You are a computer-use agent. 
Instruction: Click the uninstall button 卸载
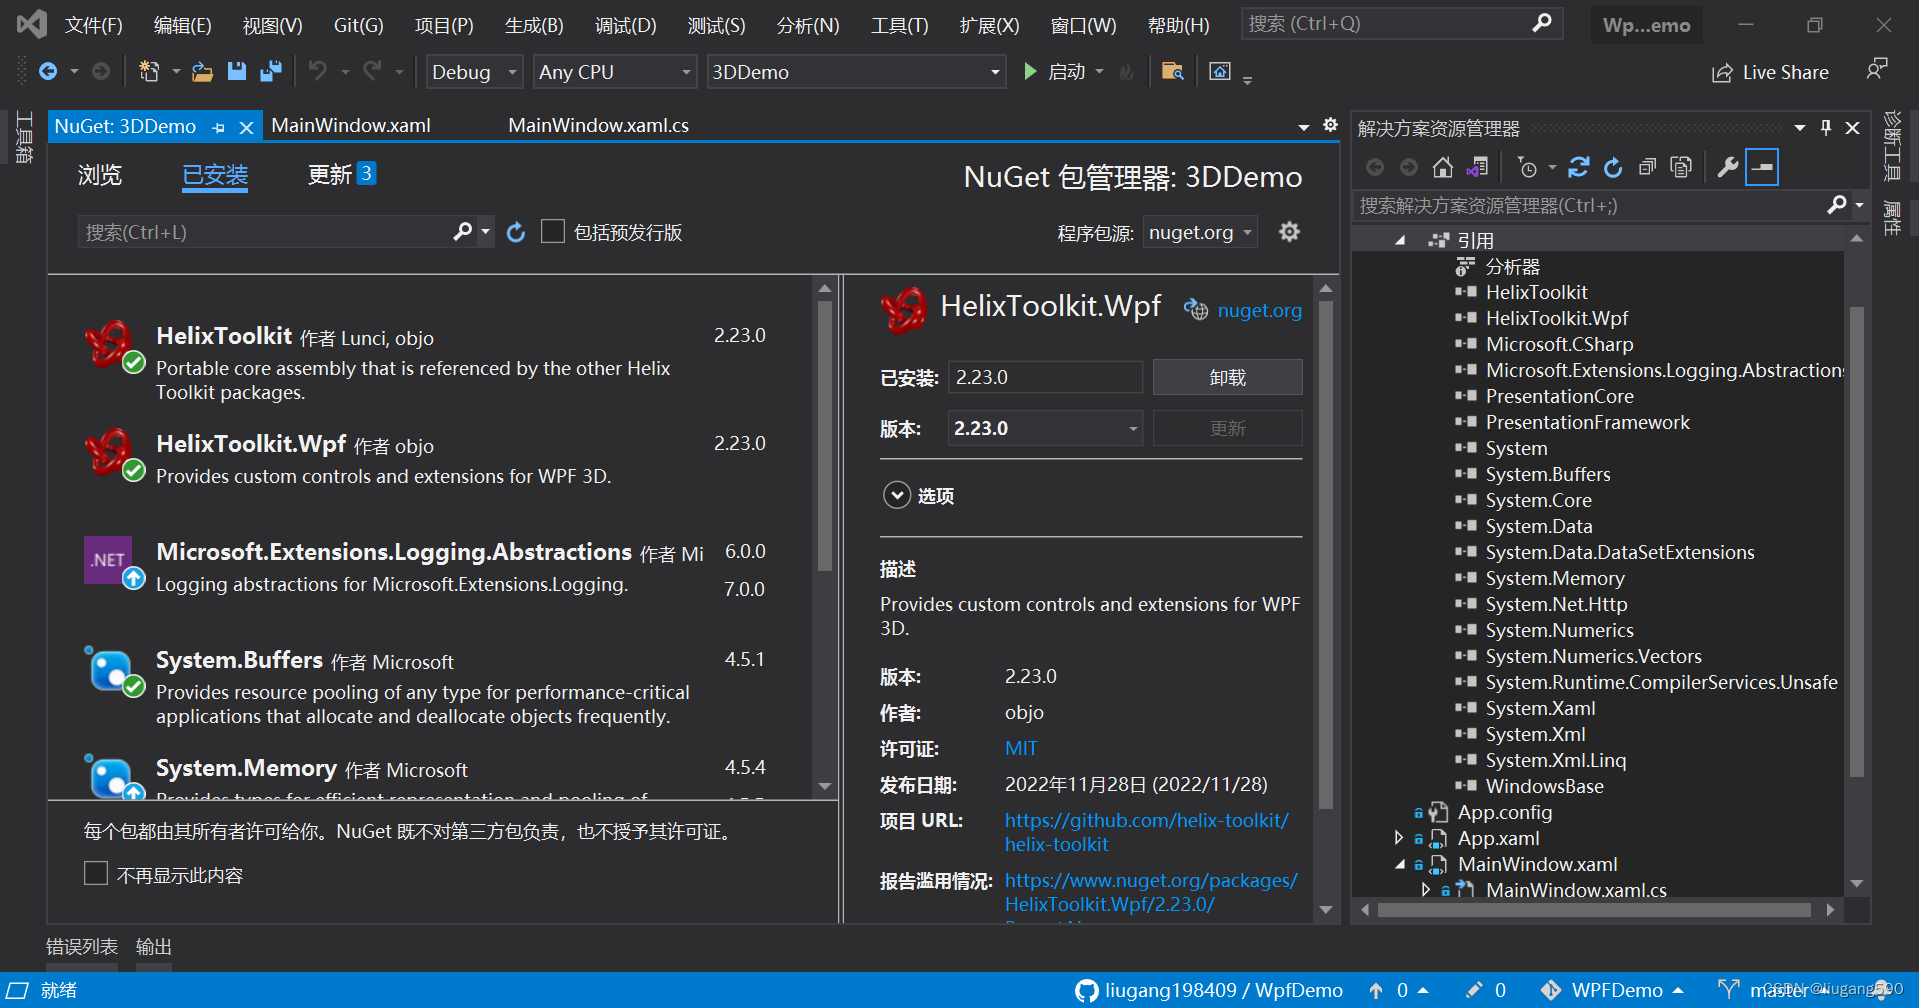point(1227,377)
